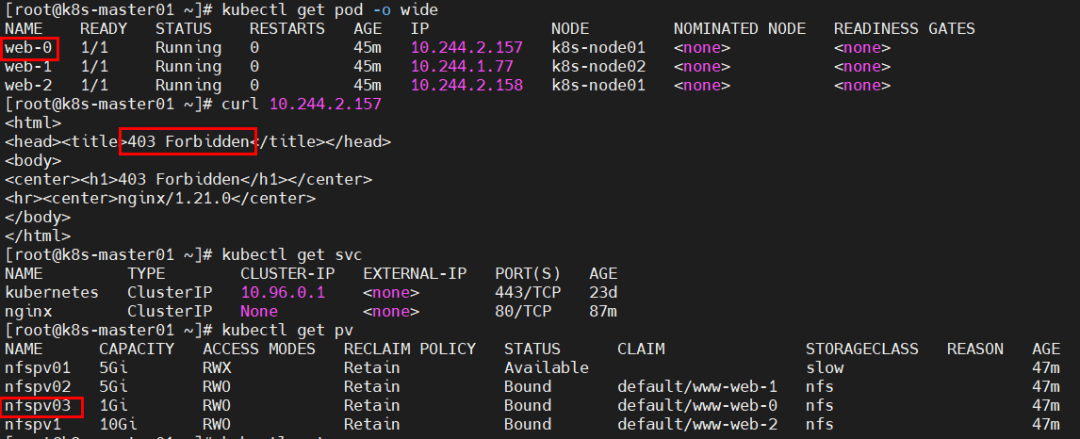The width and height of the screenshot is (1080, 439).
Task: Click the pod name web-2
Action: coord(28,85)
